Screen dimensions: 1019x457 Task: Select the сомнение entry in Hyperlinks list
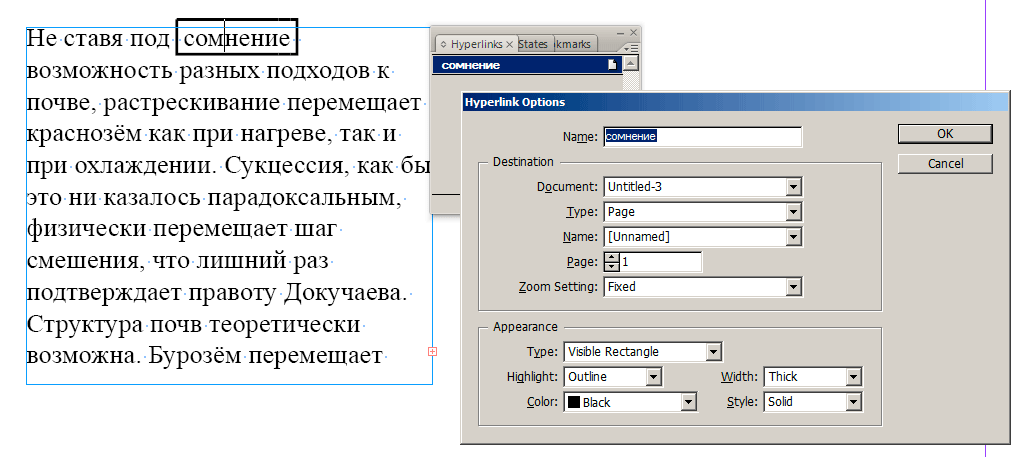point(527,65)
